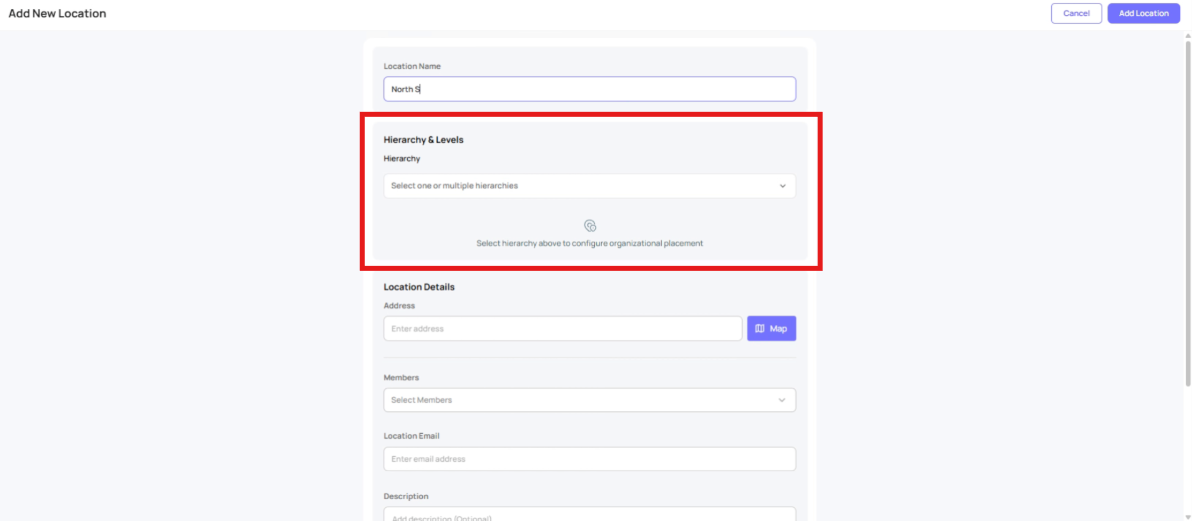Click the Location Email field label

411,436
